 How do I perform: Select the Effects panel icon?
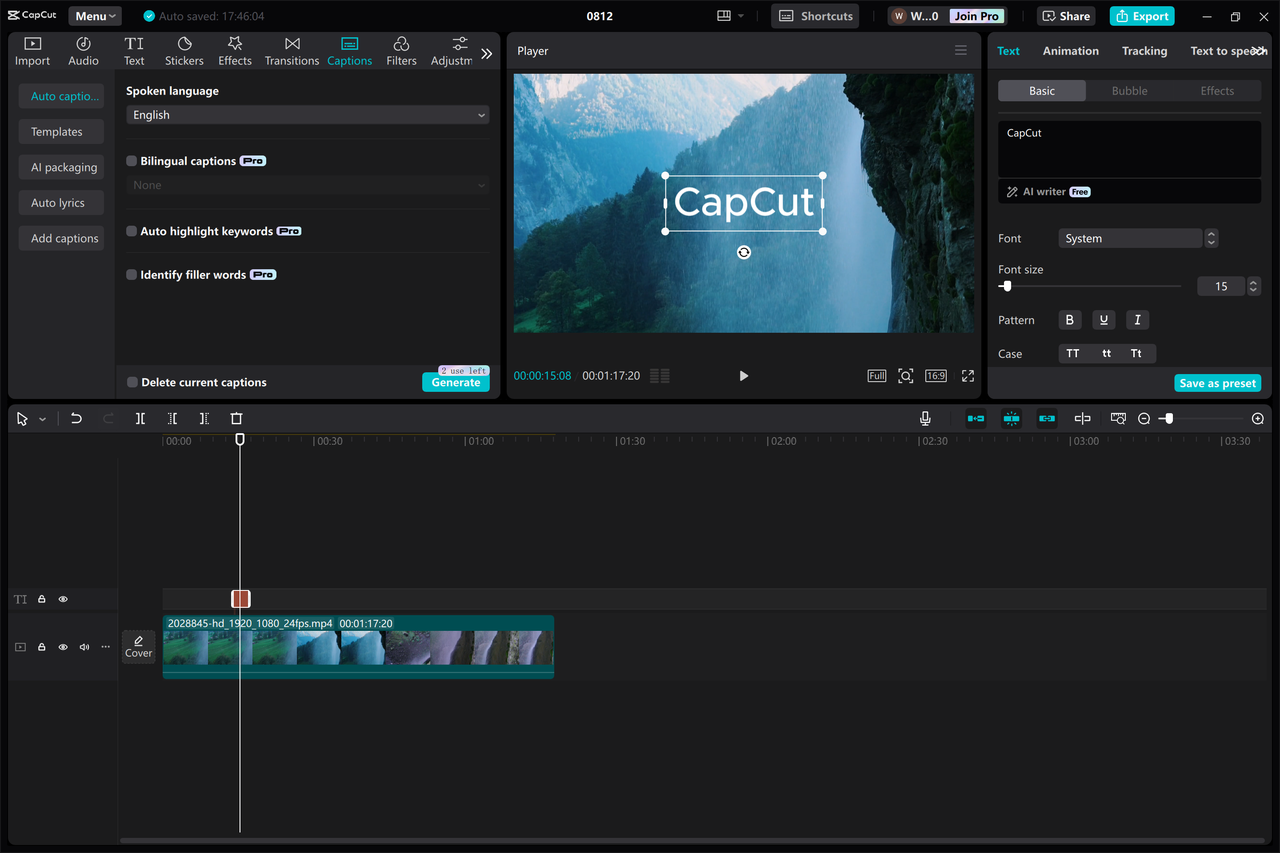[x=234, y=49]
